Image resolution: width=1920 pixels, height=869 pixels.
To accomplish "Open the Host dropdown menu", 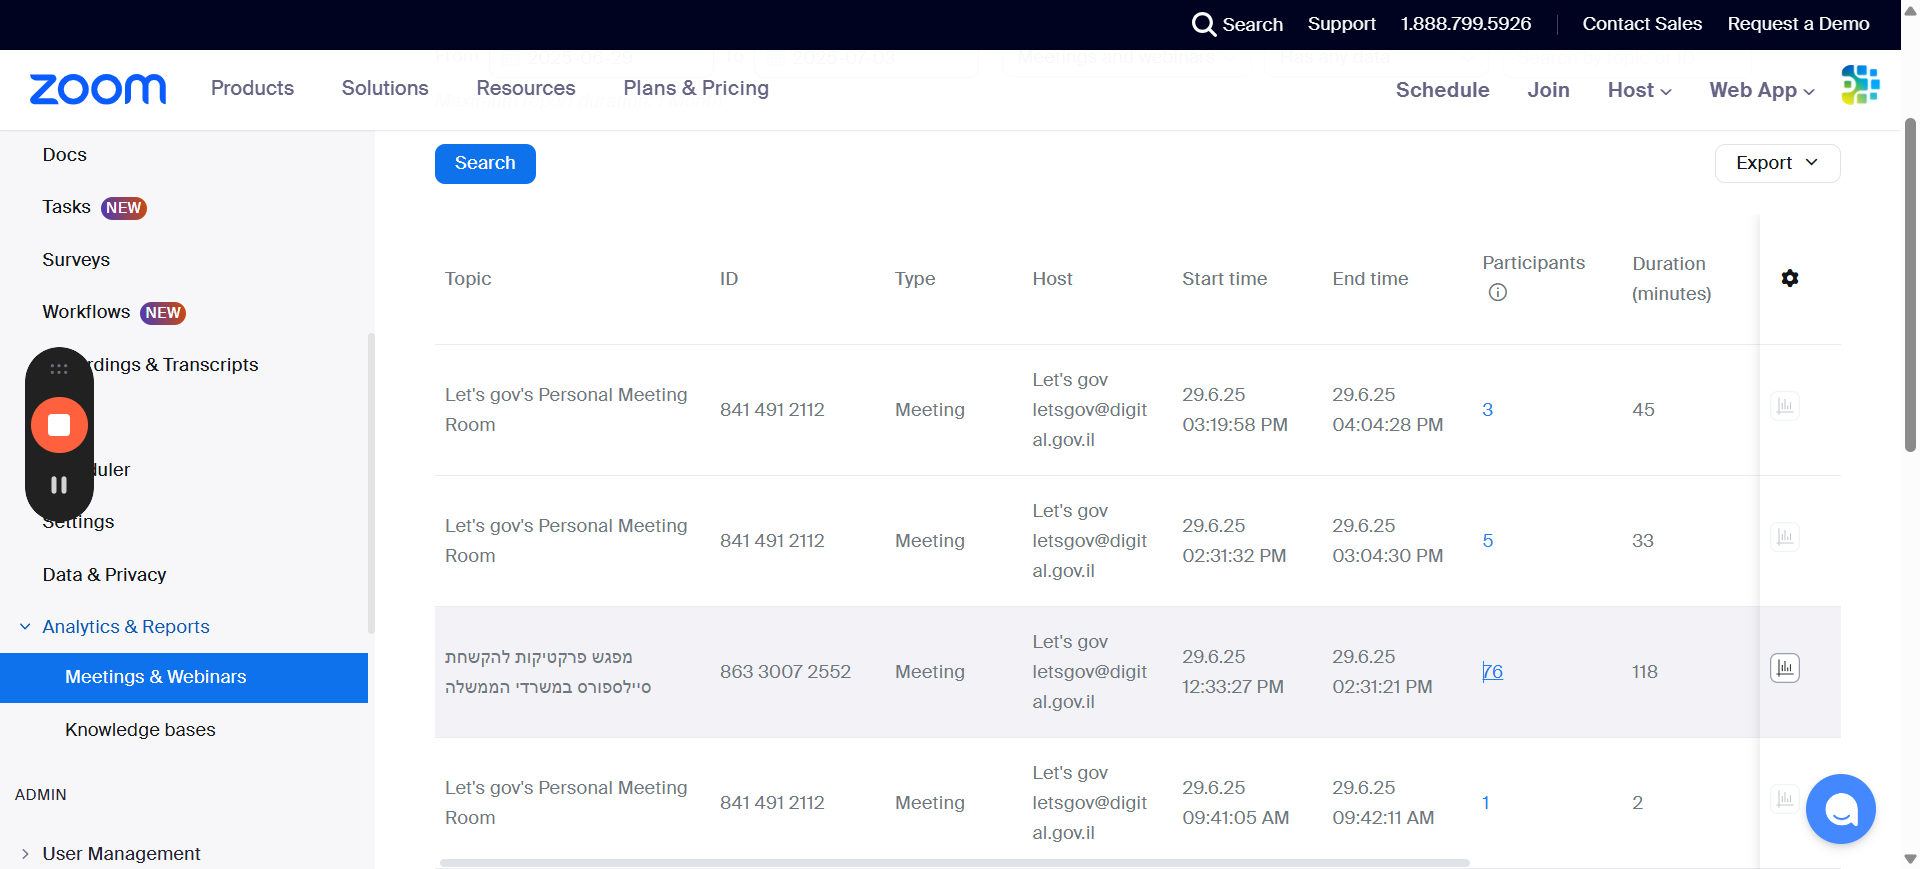I will pyautogui.click(x=1639, y=90).
